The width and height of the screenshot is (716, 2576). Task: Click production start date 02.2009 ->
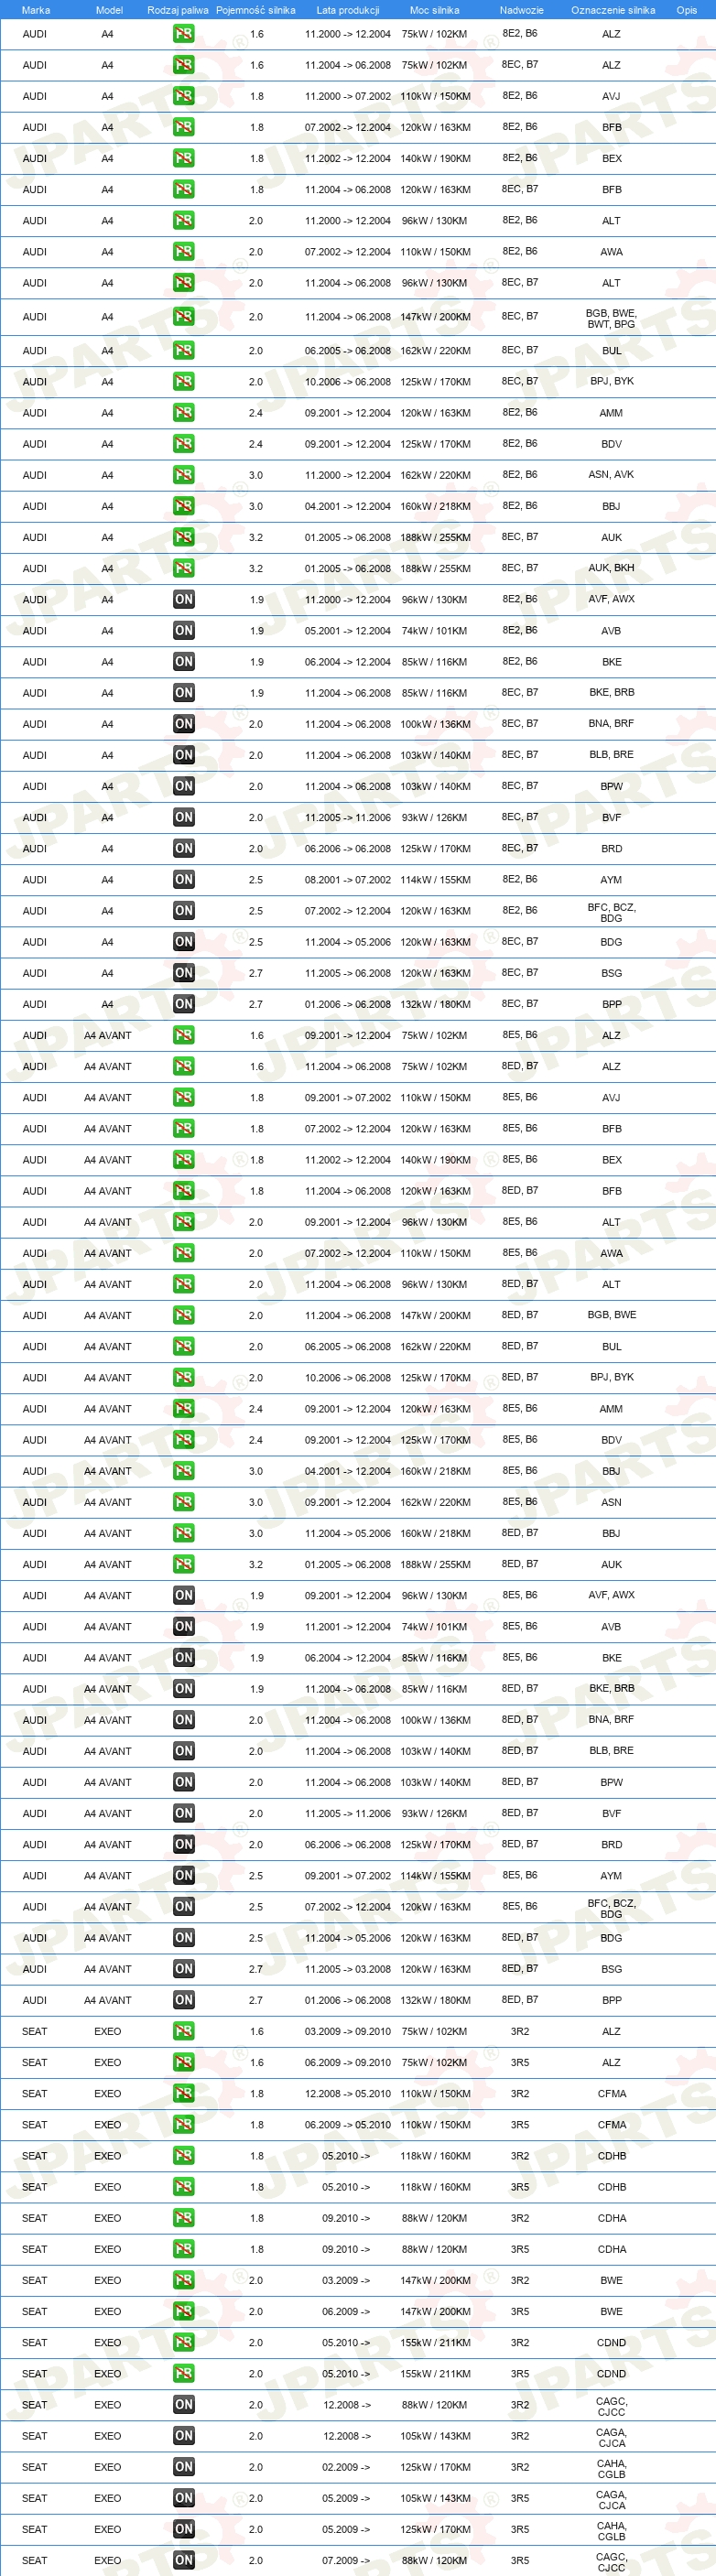[x=347, y=2467]
